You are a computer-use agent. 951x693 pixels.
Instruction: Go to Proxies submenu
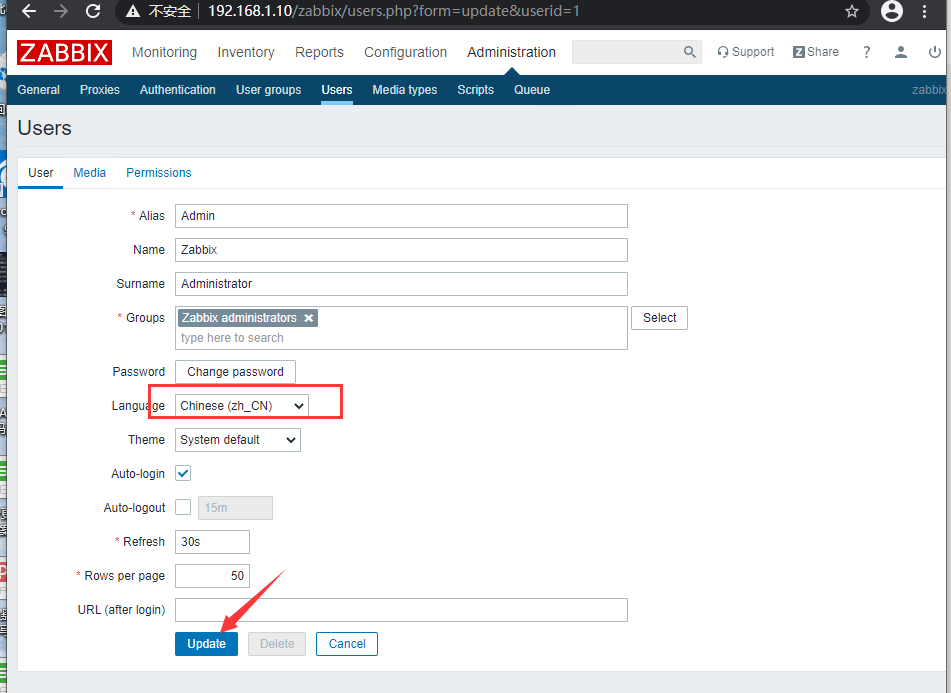pyautogui.click(x=99, y=90)
